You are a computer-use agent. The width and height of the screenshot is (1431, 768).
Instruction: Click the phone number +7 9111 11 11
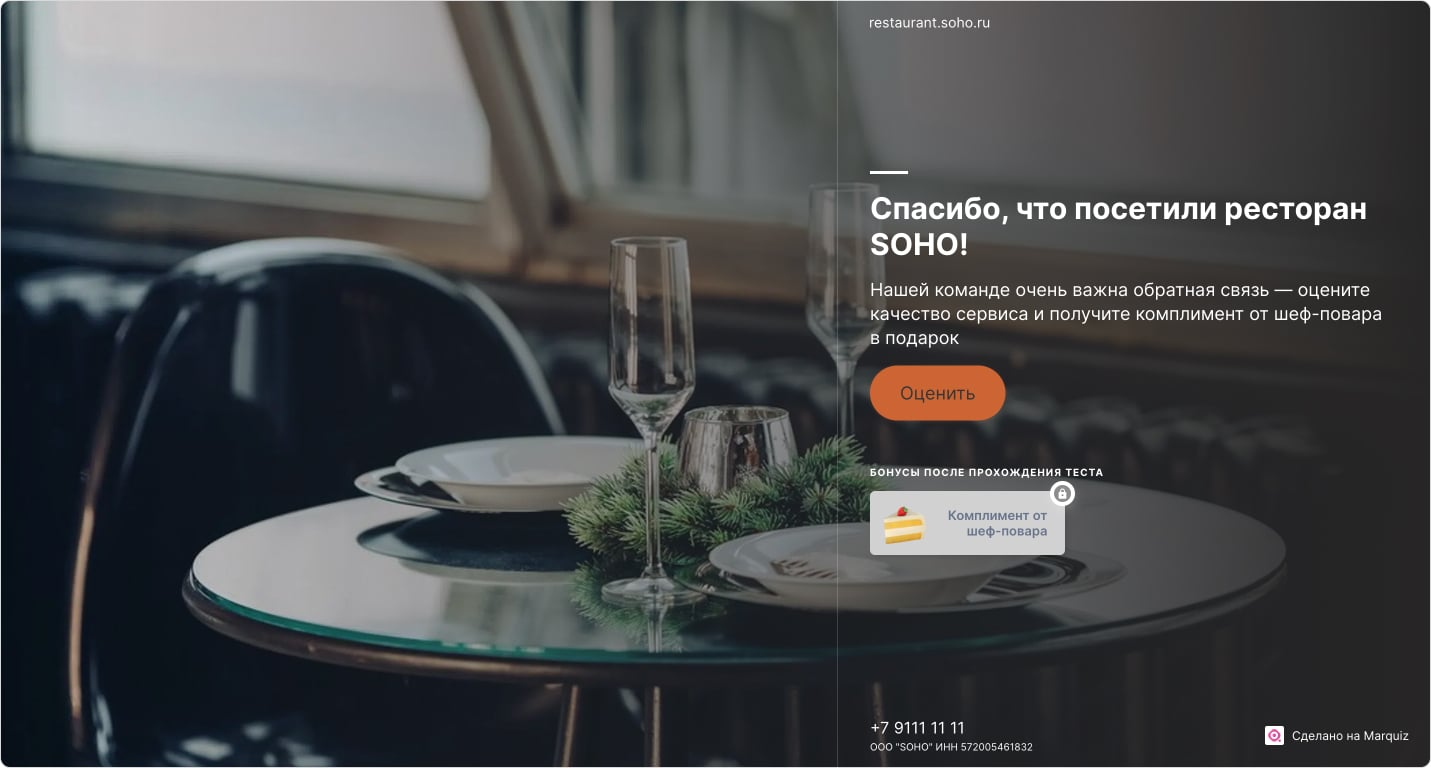(917, 728)
